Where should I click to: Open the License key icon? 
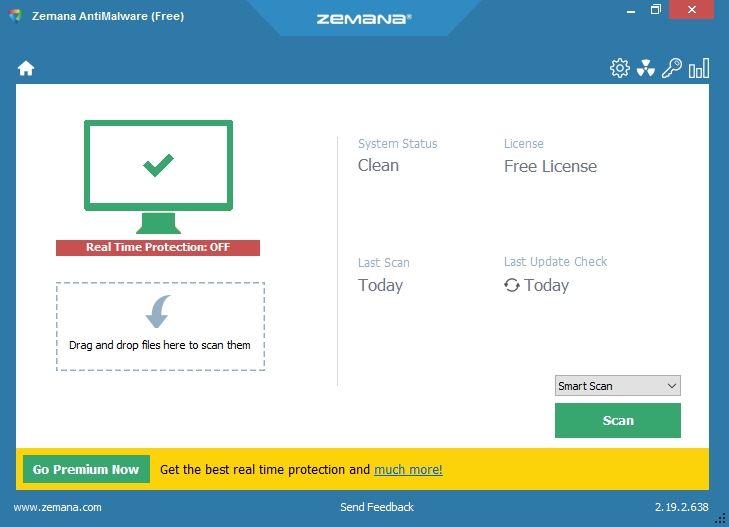[x=672, y=68]
